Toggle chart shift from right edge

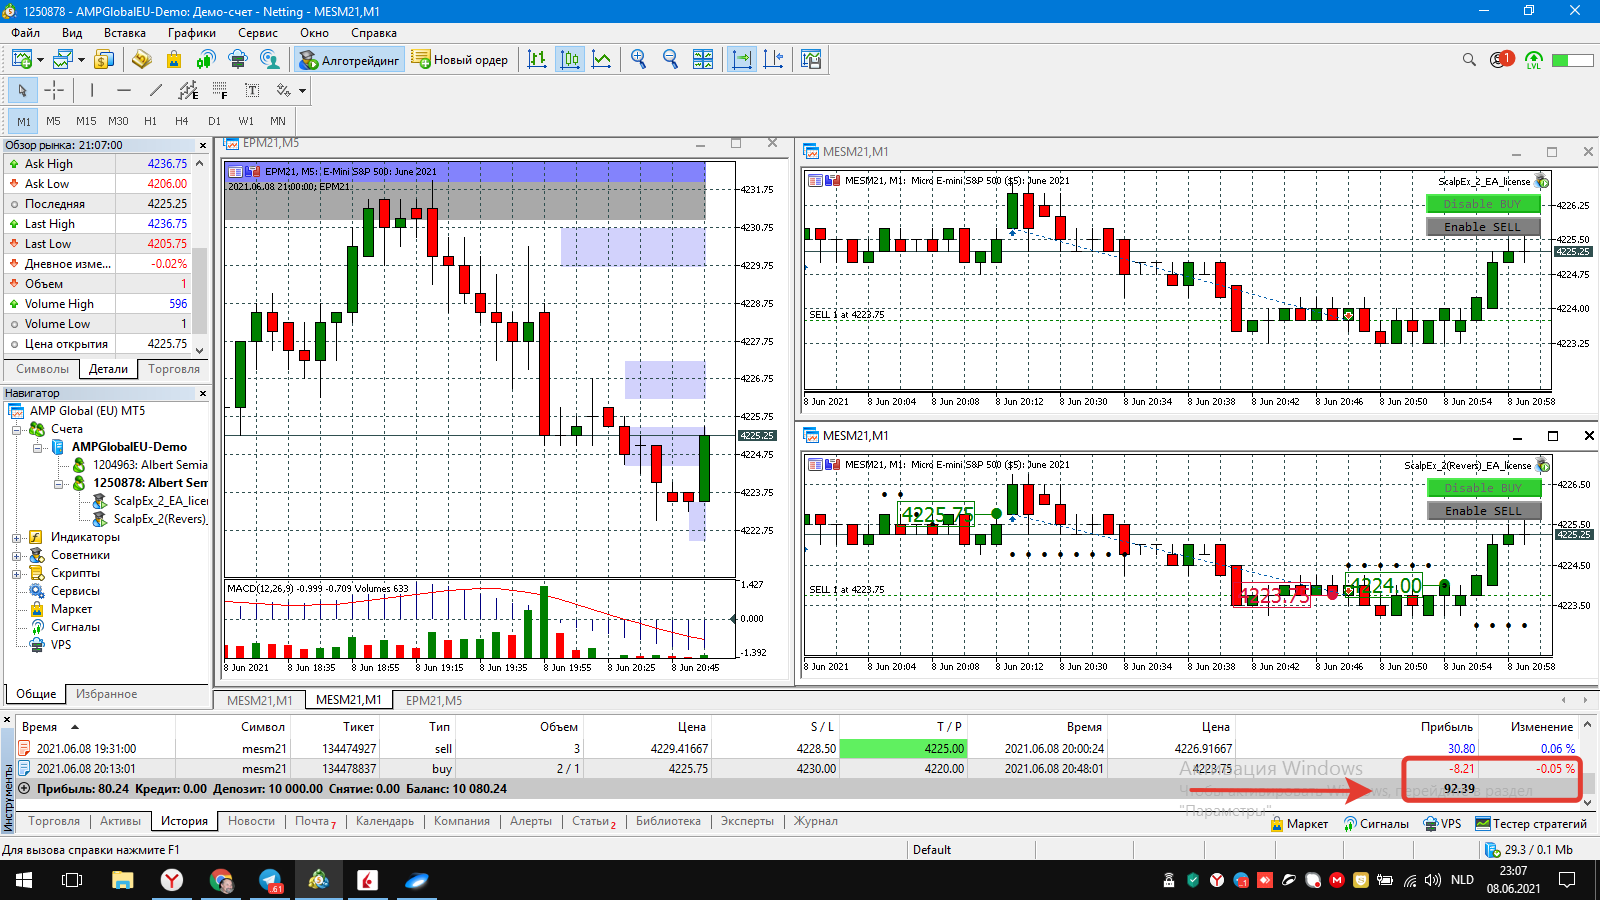[x=773, y=60]
